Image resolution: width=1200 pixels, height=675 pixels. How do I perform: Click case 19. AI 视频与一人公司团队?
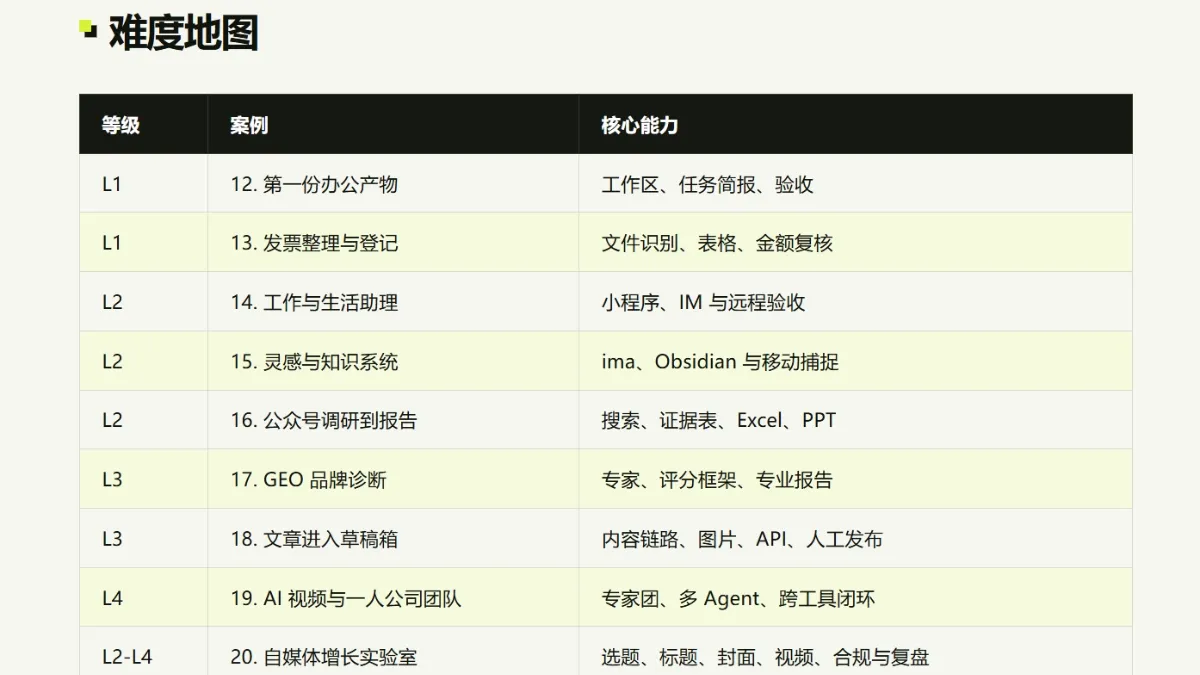point(346,598)
